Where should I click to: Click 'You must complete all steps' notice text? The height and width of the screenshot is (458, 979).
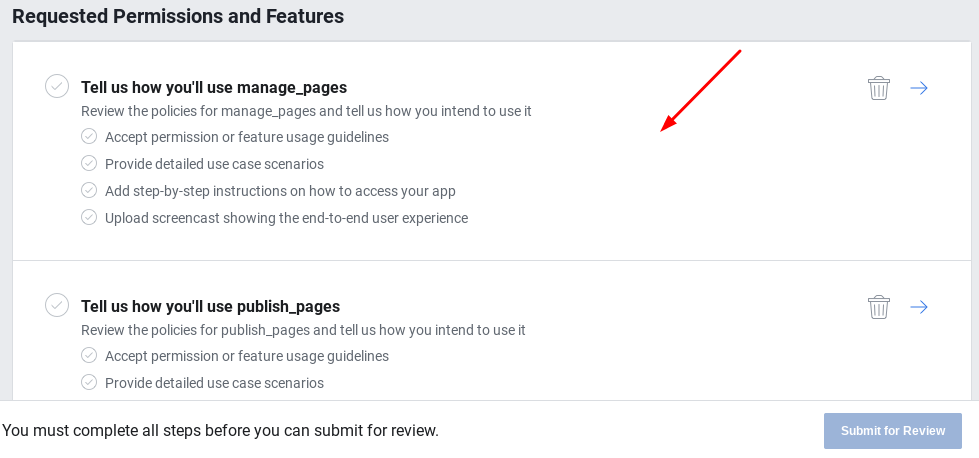(x=220, y=431)
